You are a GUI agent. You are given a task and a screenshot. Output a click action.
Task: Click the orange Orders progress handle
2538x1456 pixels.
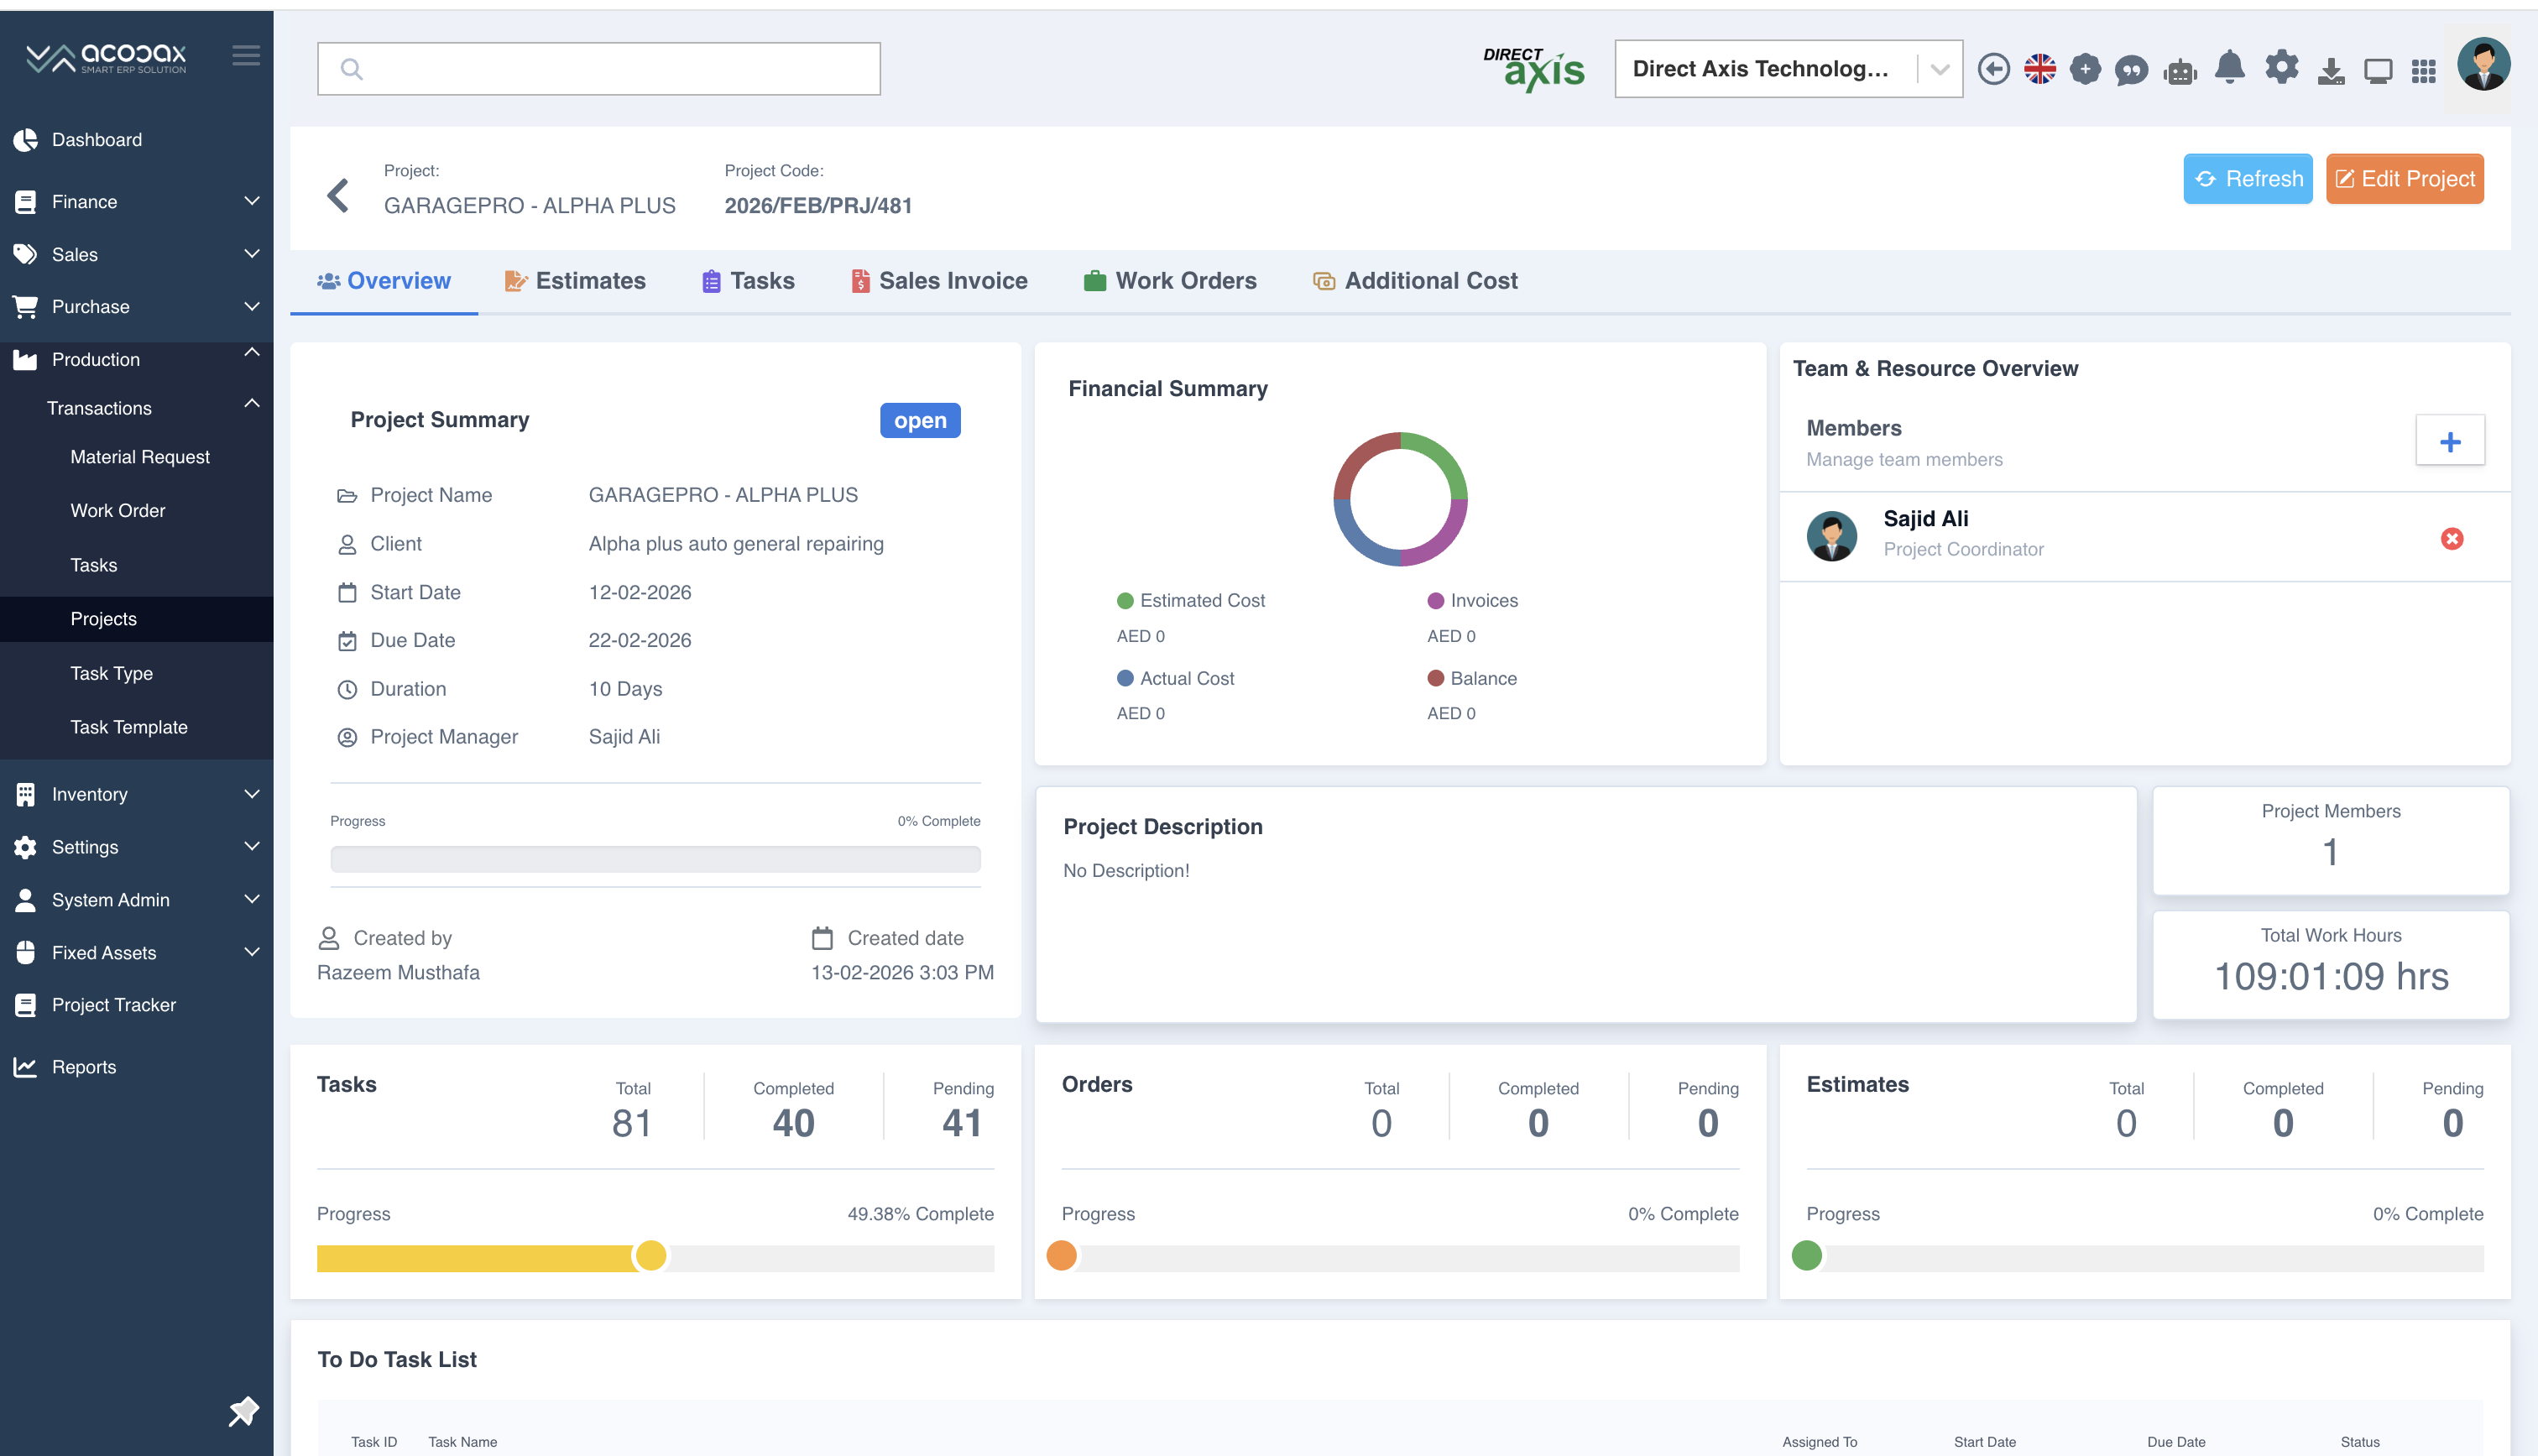click(x=1061, y=1256)
